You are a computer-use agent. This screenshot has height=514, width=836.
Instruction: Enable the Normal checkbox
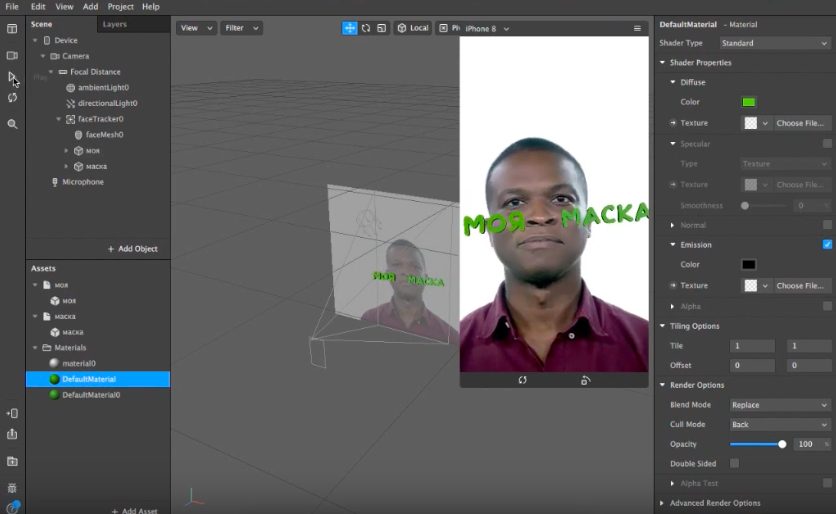(x=827, y=225)
